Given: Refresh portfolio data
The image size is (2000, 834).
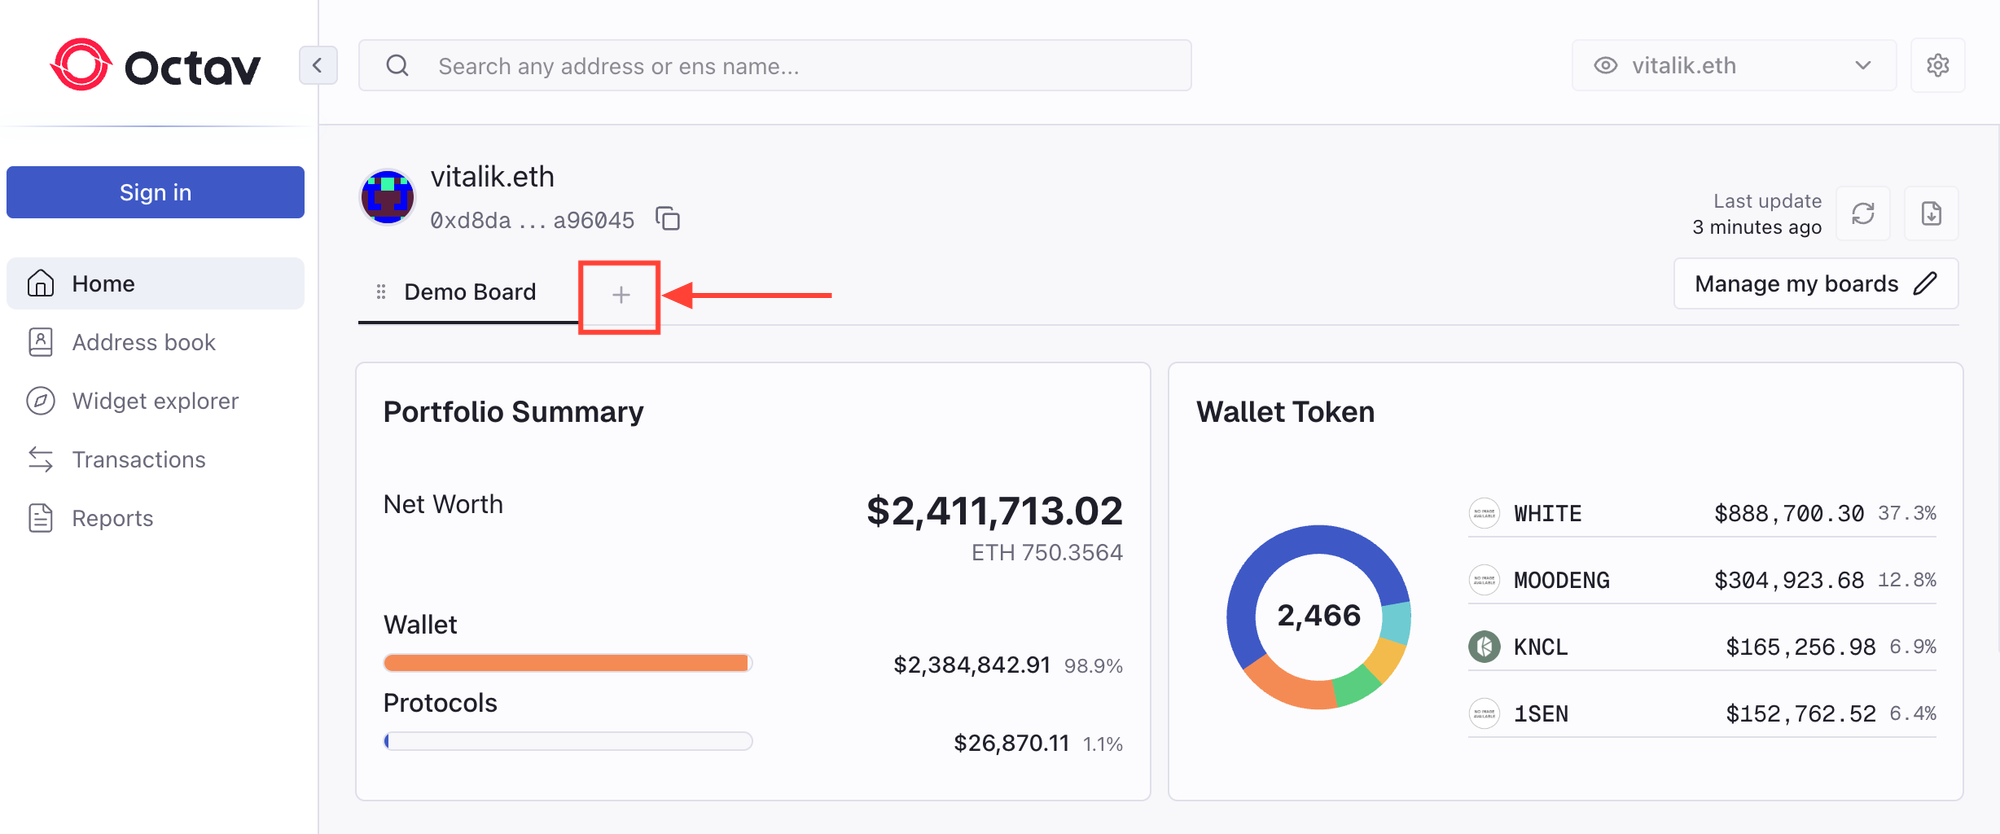Looking at the screenshot, I should click(1863, 213).
